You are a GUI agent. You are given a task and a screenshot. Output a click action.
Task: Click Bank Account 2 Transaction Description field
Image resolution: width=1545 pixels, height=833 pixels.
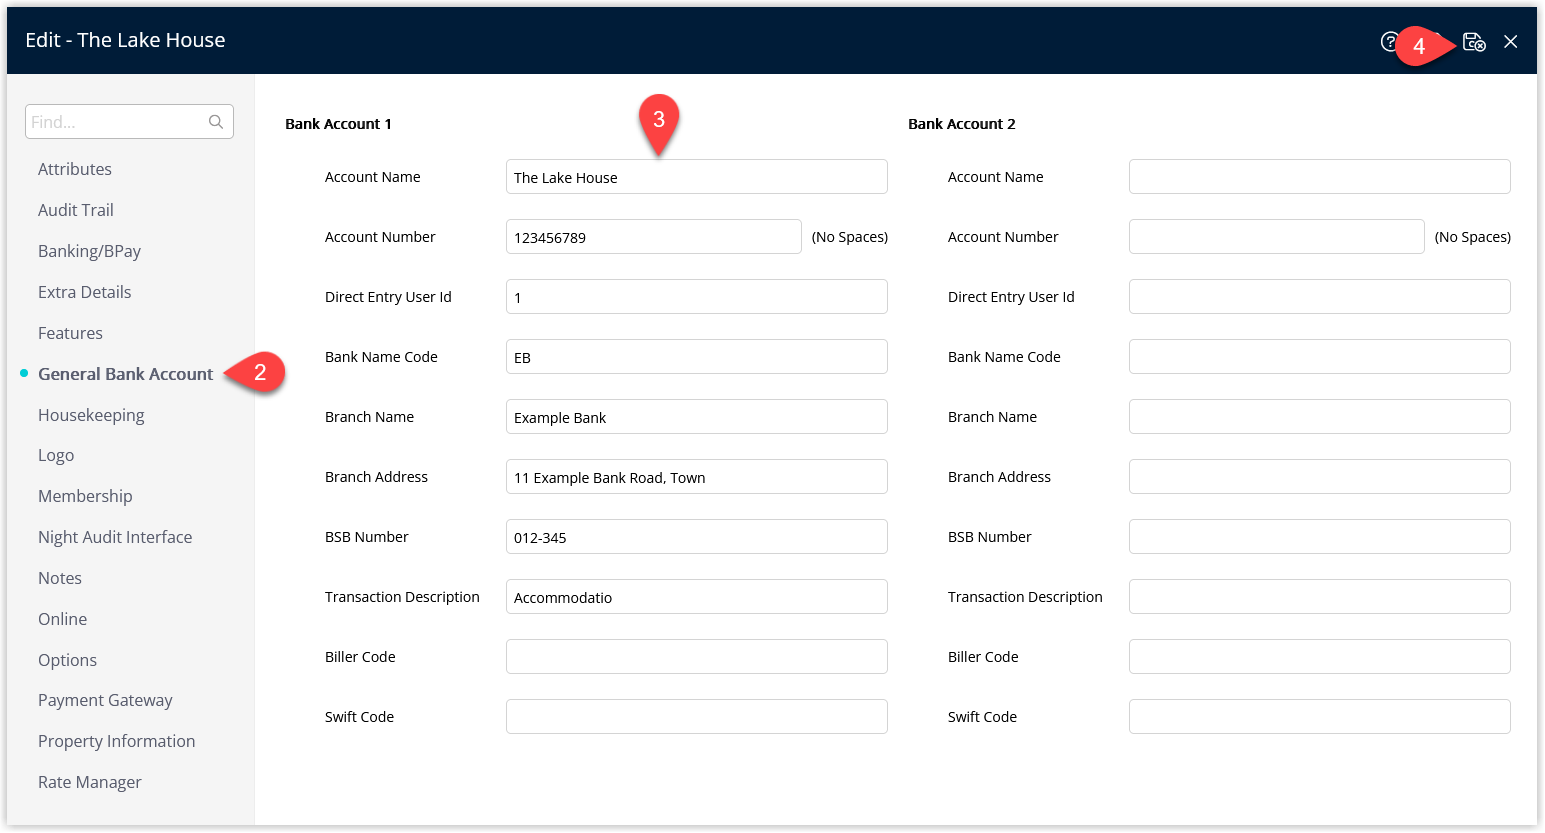(1320, 597)
